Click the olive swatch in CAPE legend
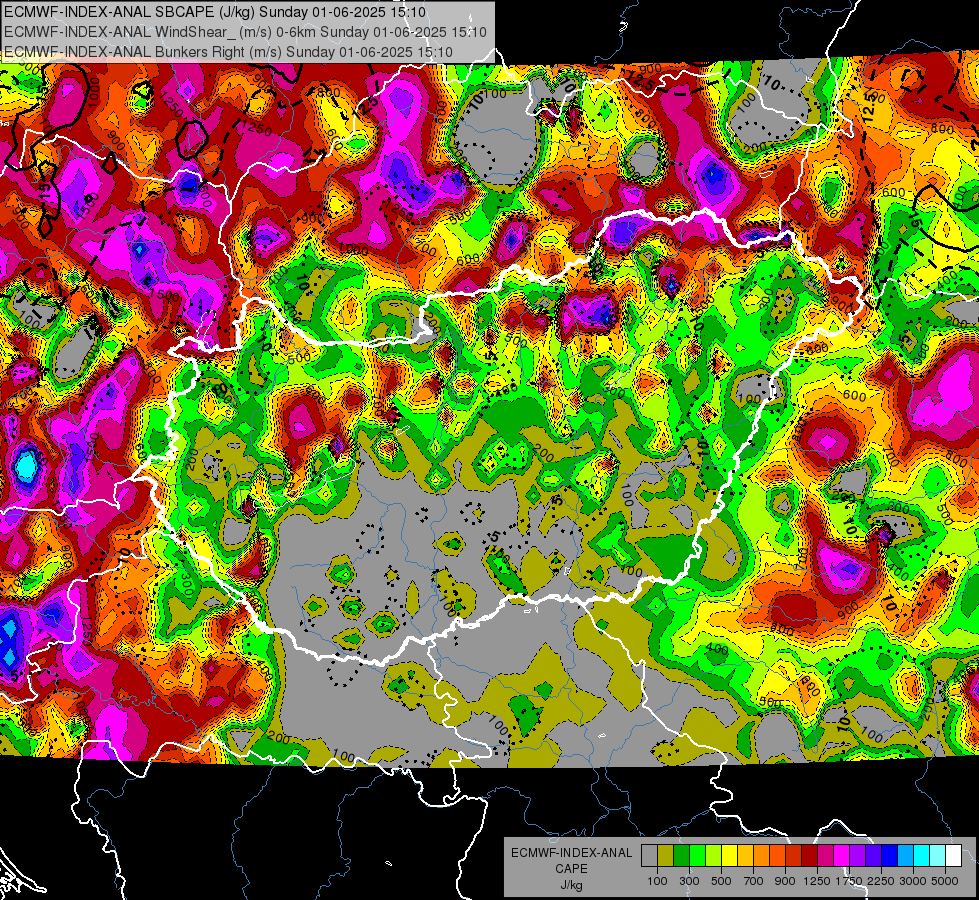 point(666,855)
